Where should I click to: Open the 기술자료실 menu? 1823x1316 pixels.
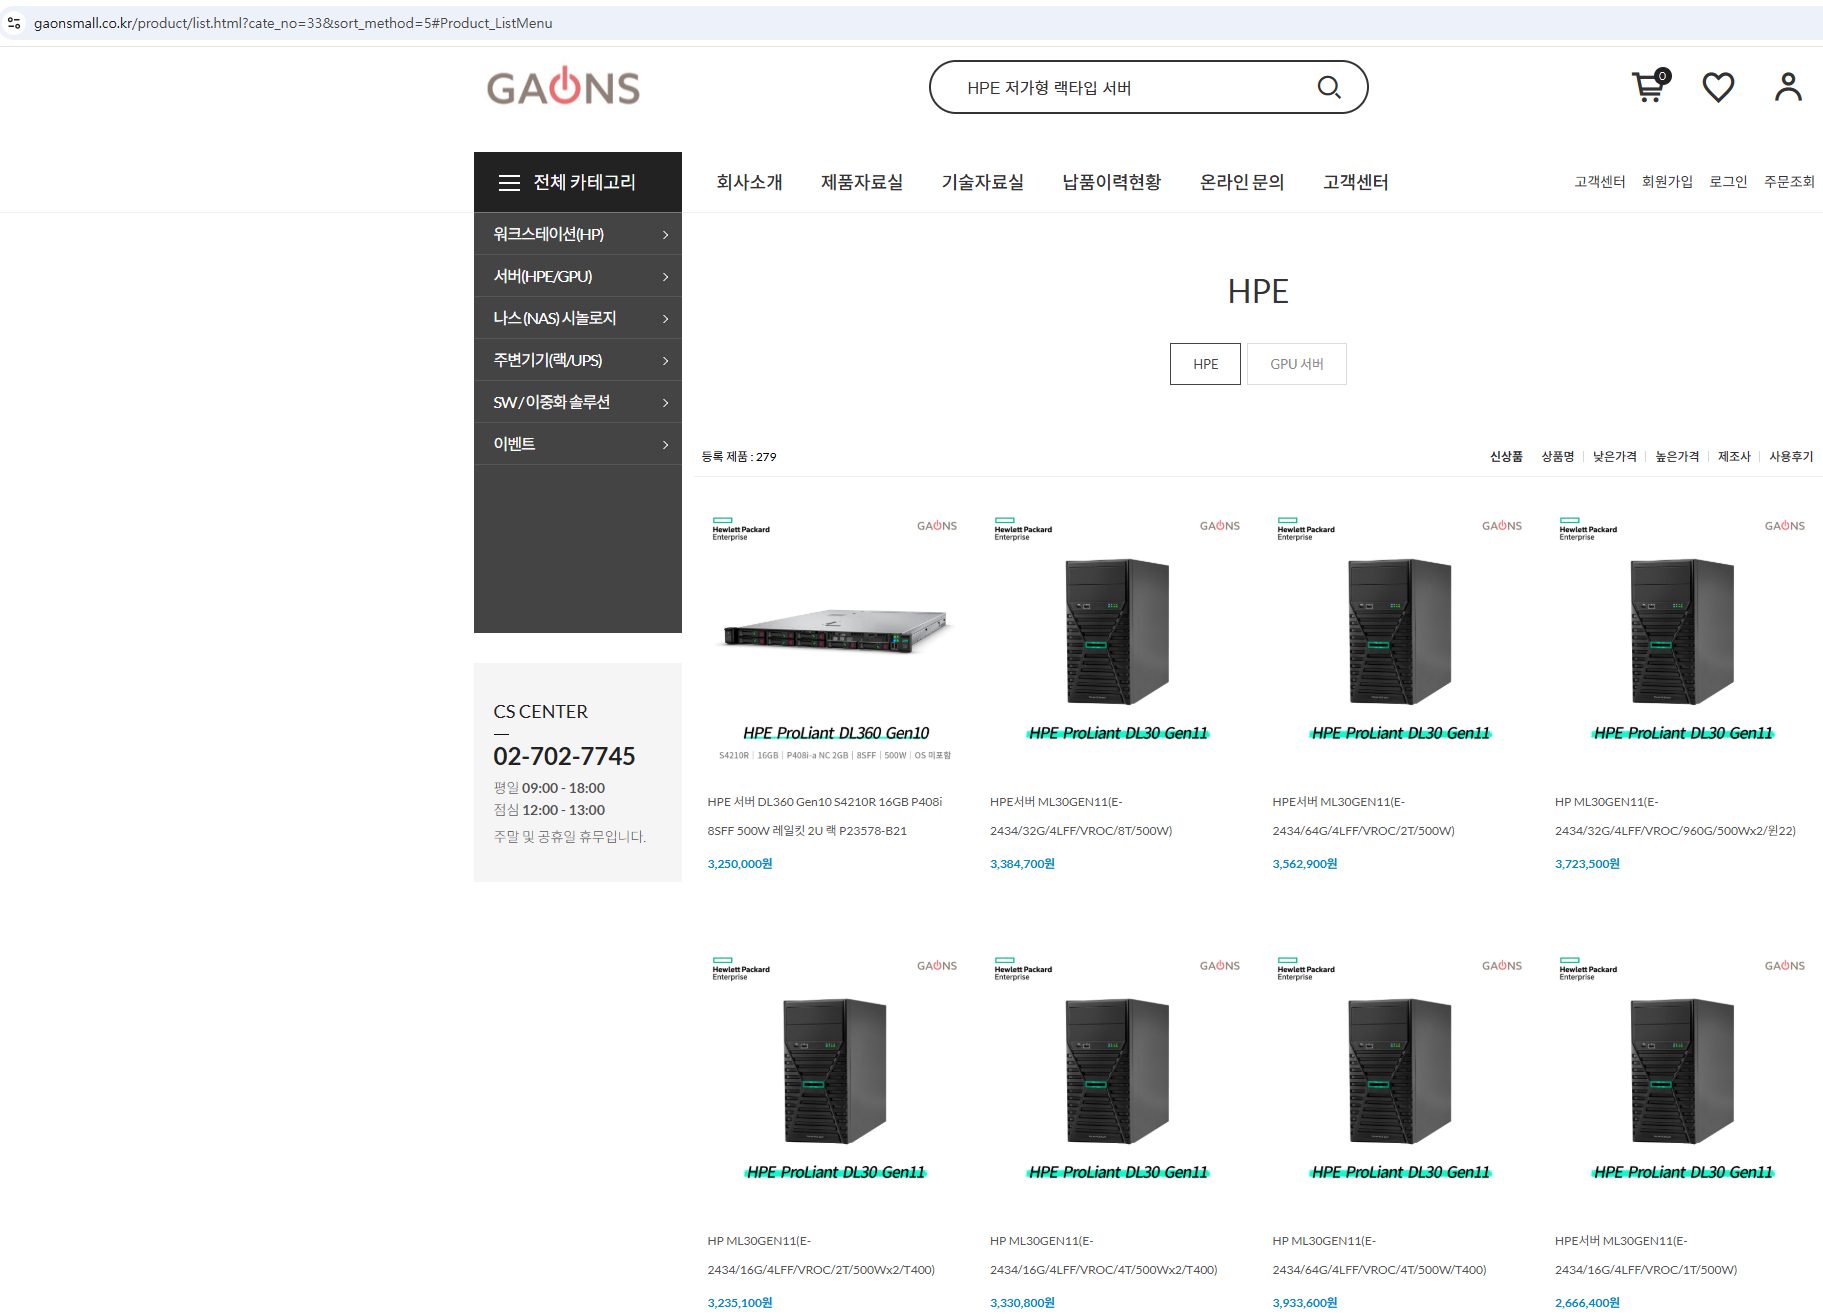coord(982,182)
